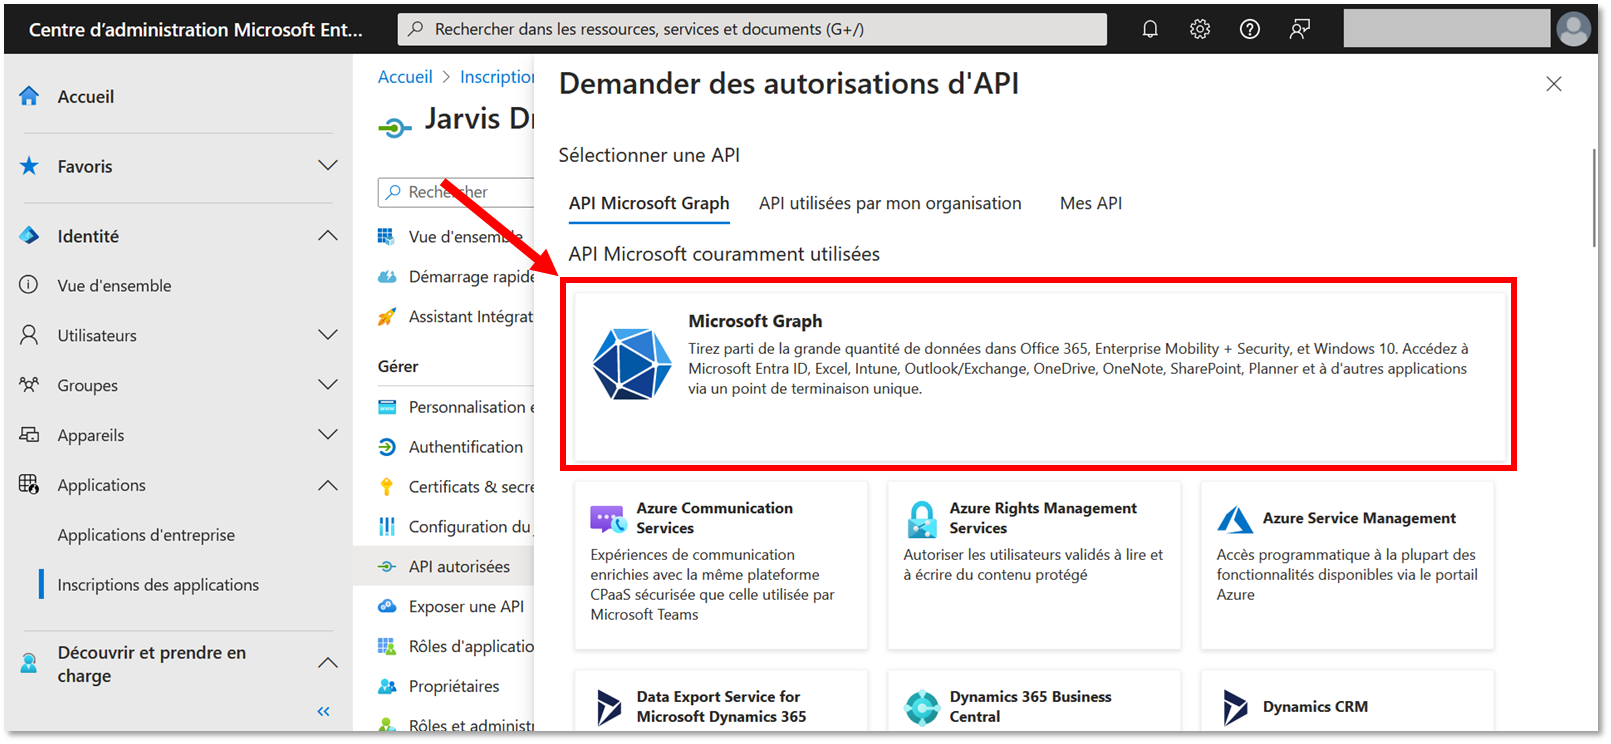Click the Azure Rights Management Services icon

coord(921,519)
